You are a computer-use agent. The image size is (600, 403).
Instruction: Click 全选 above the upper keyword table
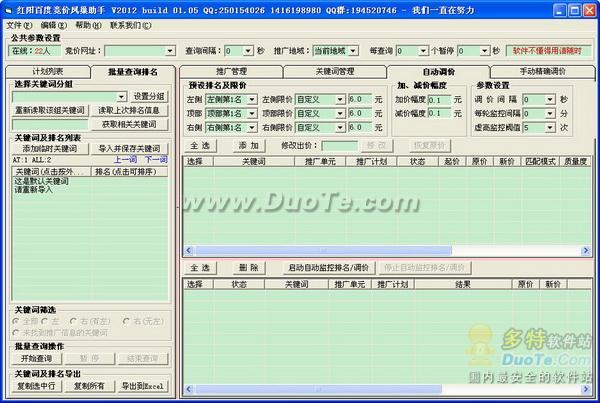200,146
